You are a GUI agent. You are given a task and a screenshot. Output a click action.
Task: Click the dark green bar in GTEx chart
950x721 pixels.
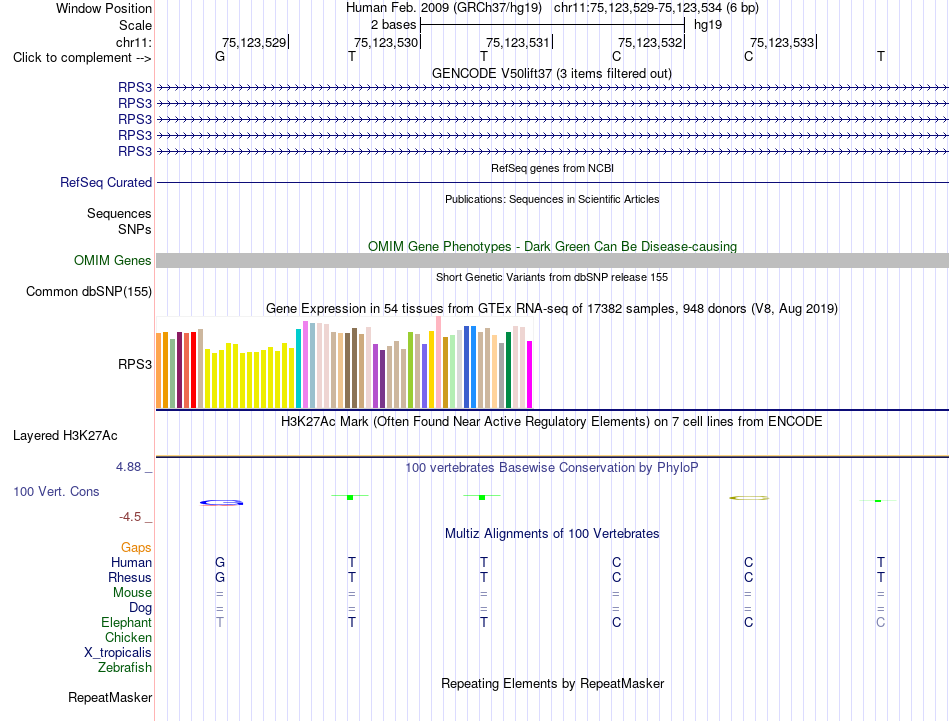click(508, 370)
